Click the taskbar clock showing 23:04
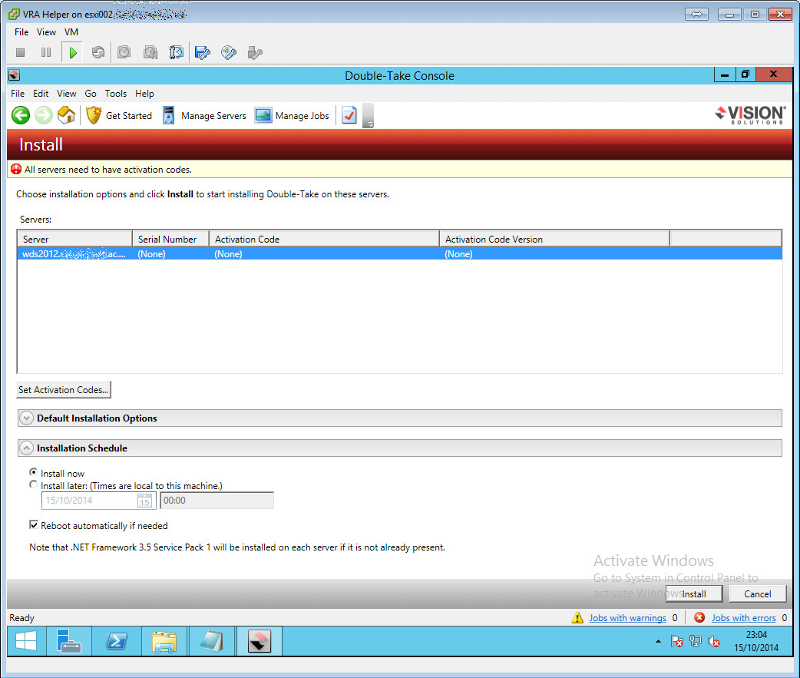800x678 pixels. point(756,641)
